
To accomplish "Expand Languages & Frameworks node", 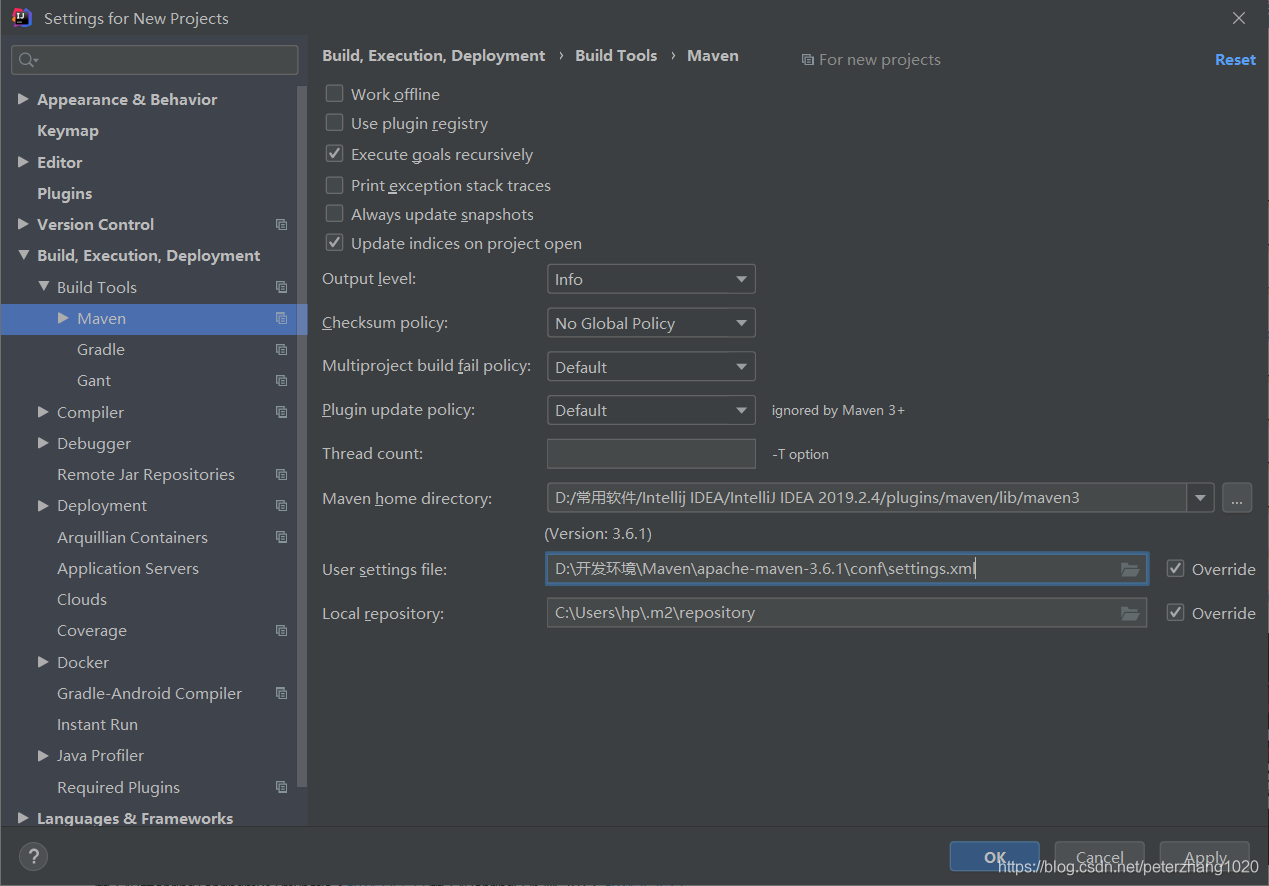I will pyautogui.click(x=23, y=818).
